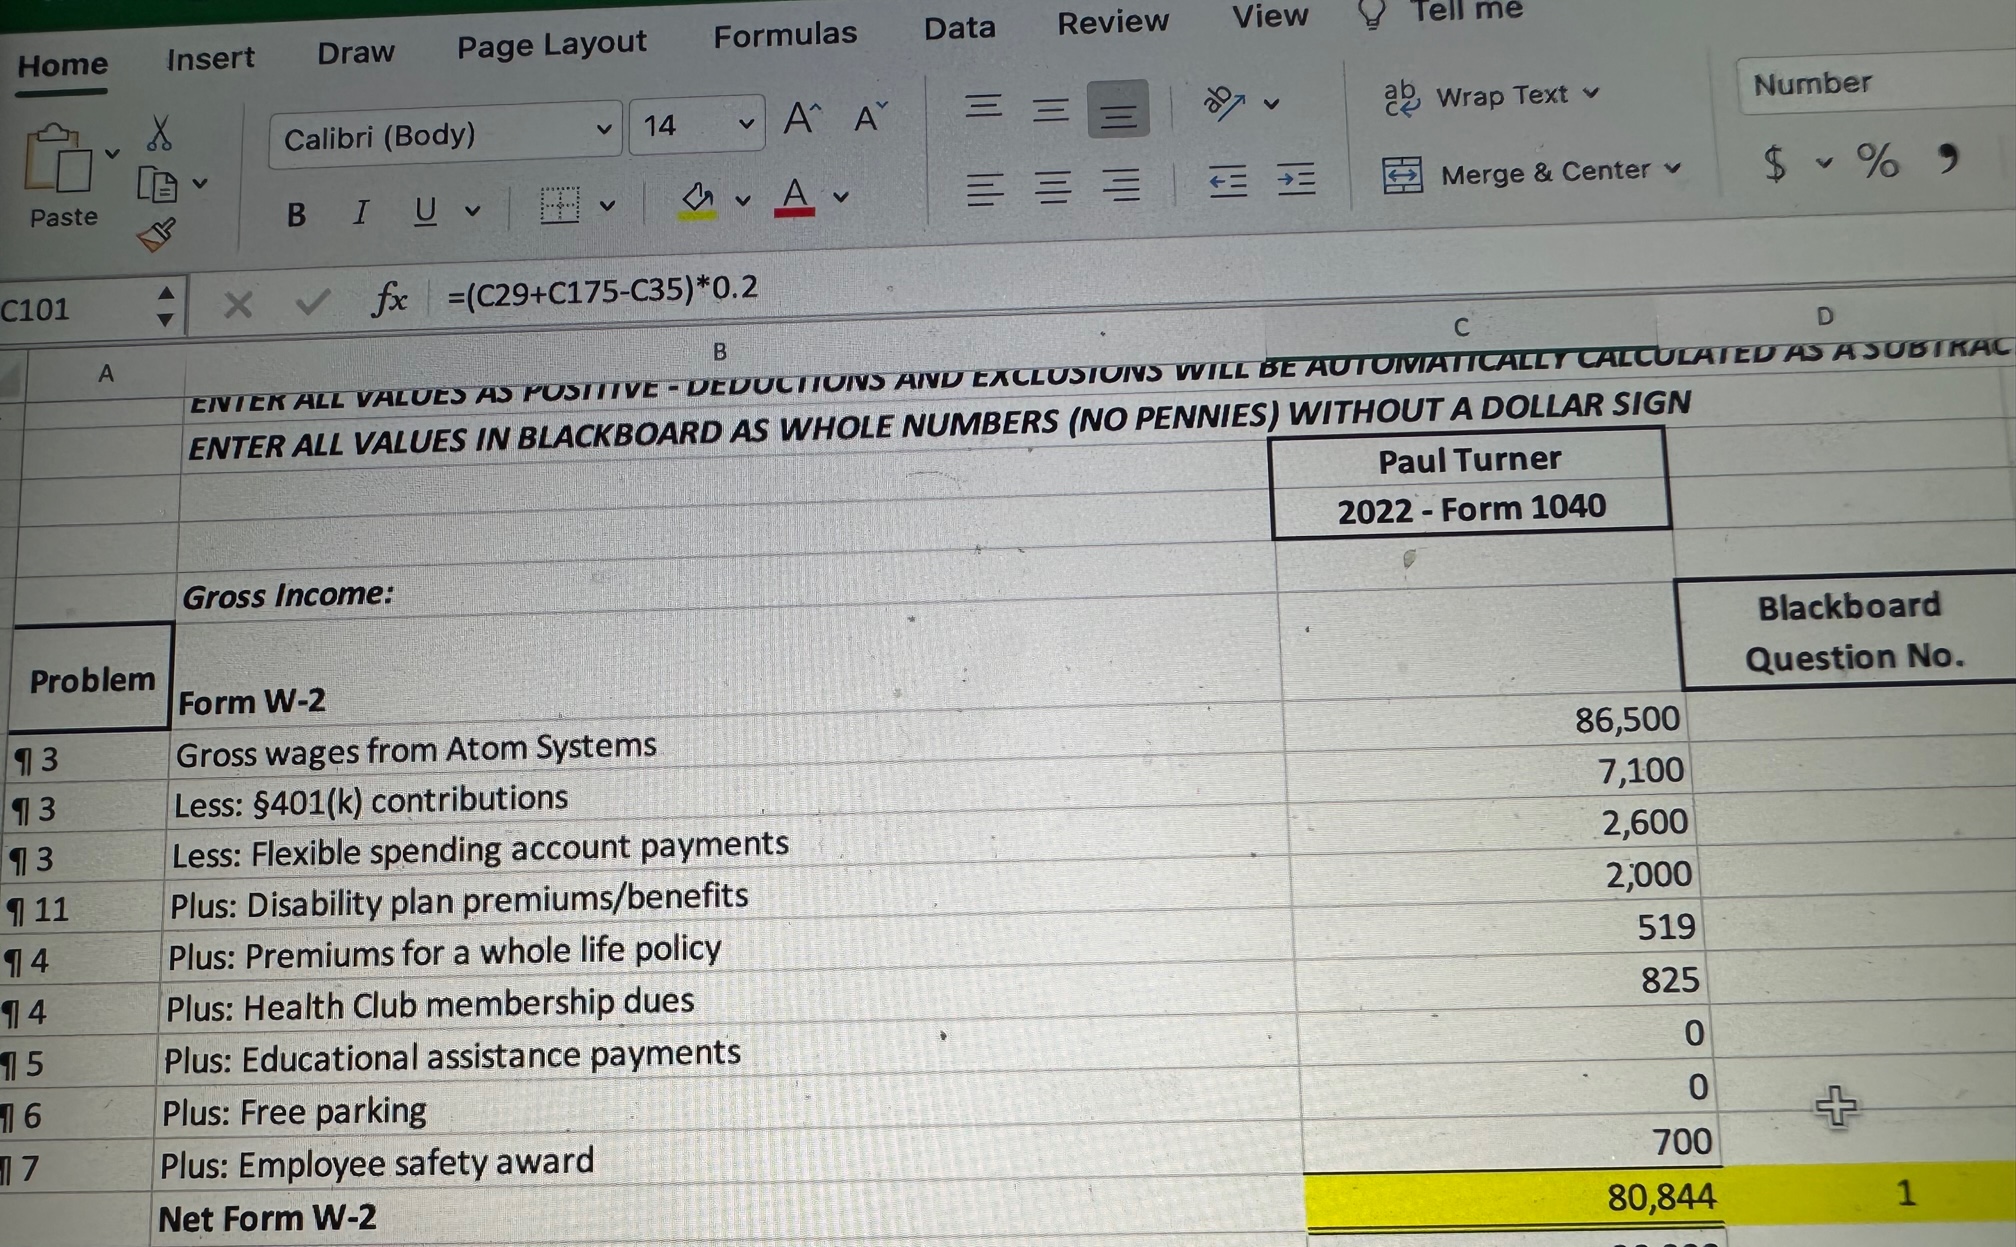The width and height of the screenshot is (2016, 1247).
Task: Toggle Underline formatting
Action: pyautogui.click(x=424, y=210)
